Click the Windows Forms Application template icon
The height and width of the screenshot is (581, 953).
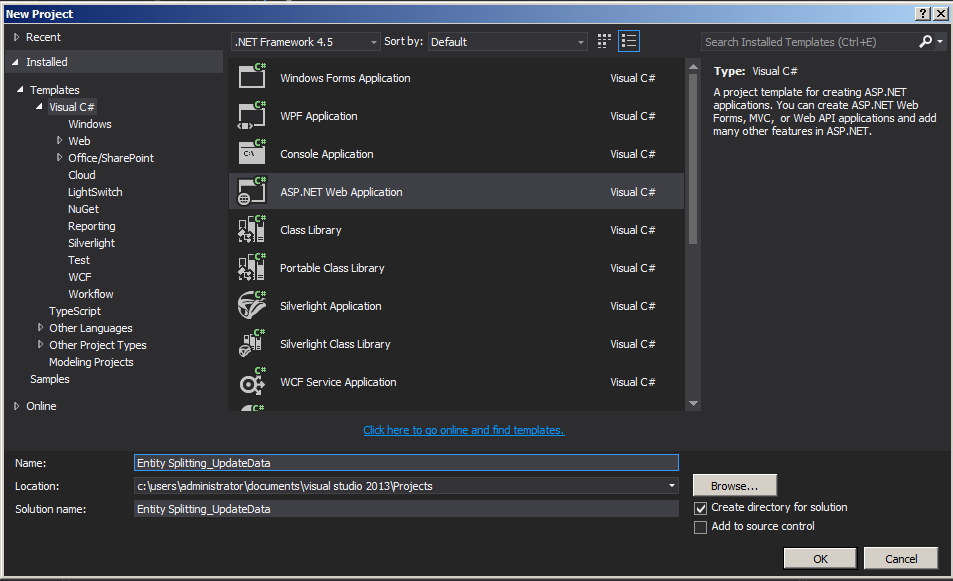click(251, 79)
